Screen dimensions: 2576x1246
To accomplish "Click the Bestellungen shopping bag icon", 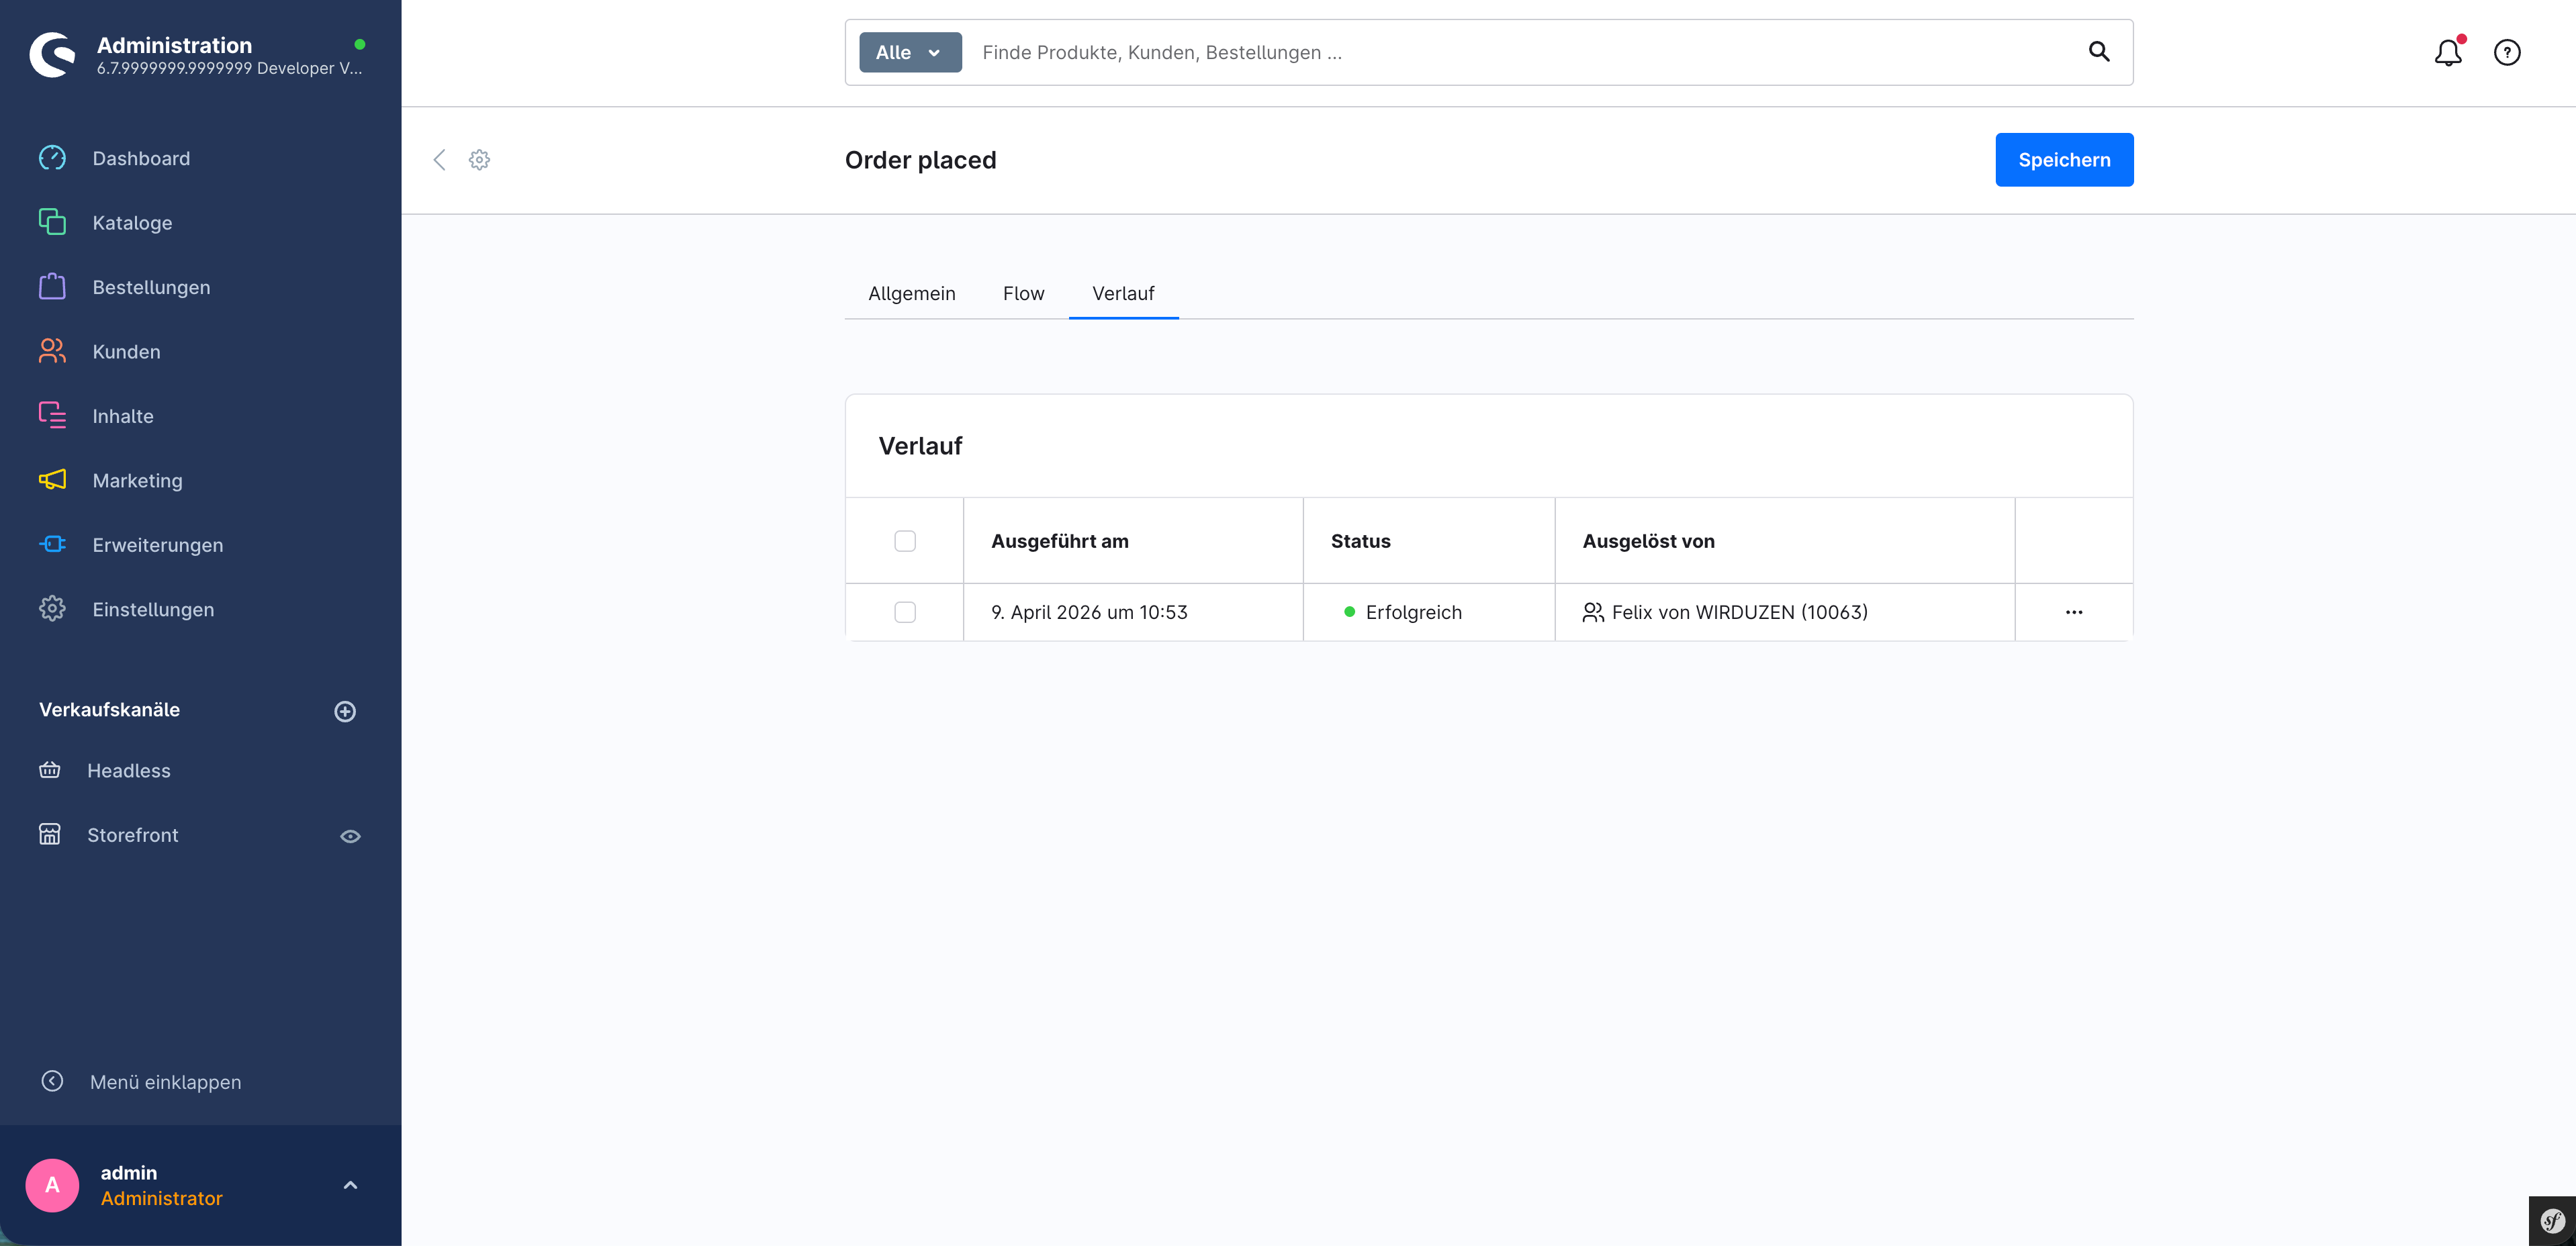I will [x=52, y=287].
